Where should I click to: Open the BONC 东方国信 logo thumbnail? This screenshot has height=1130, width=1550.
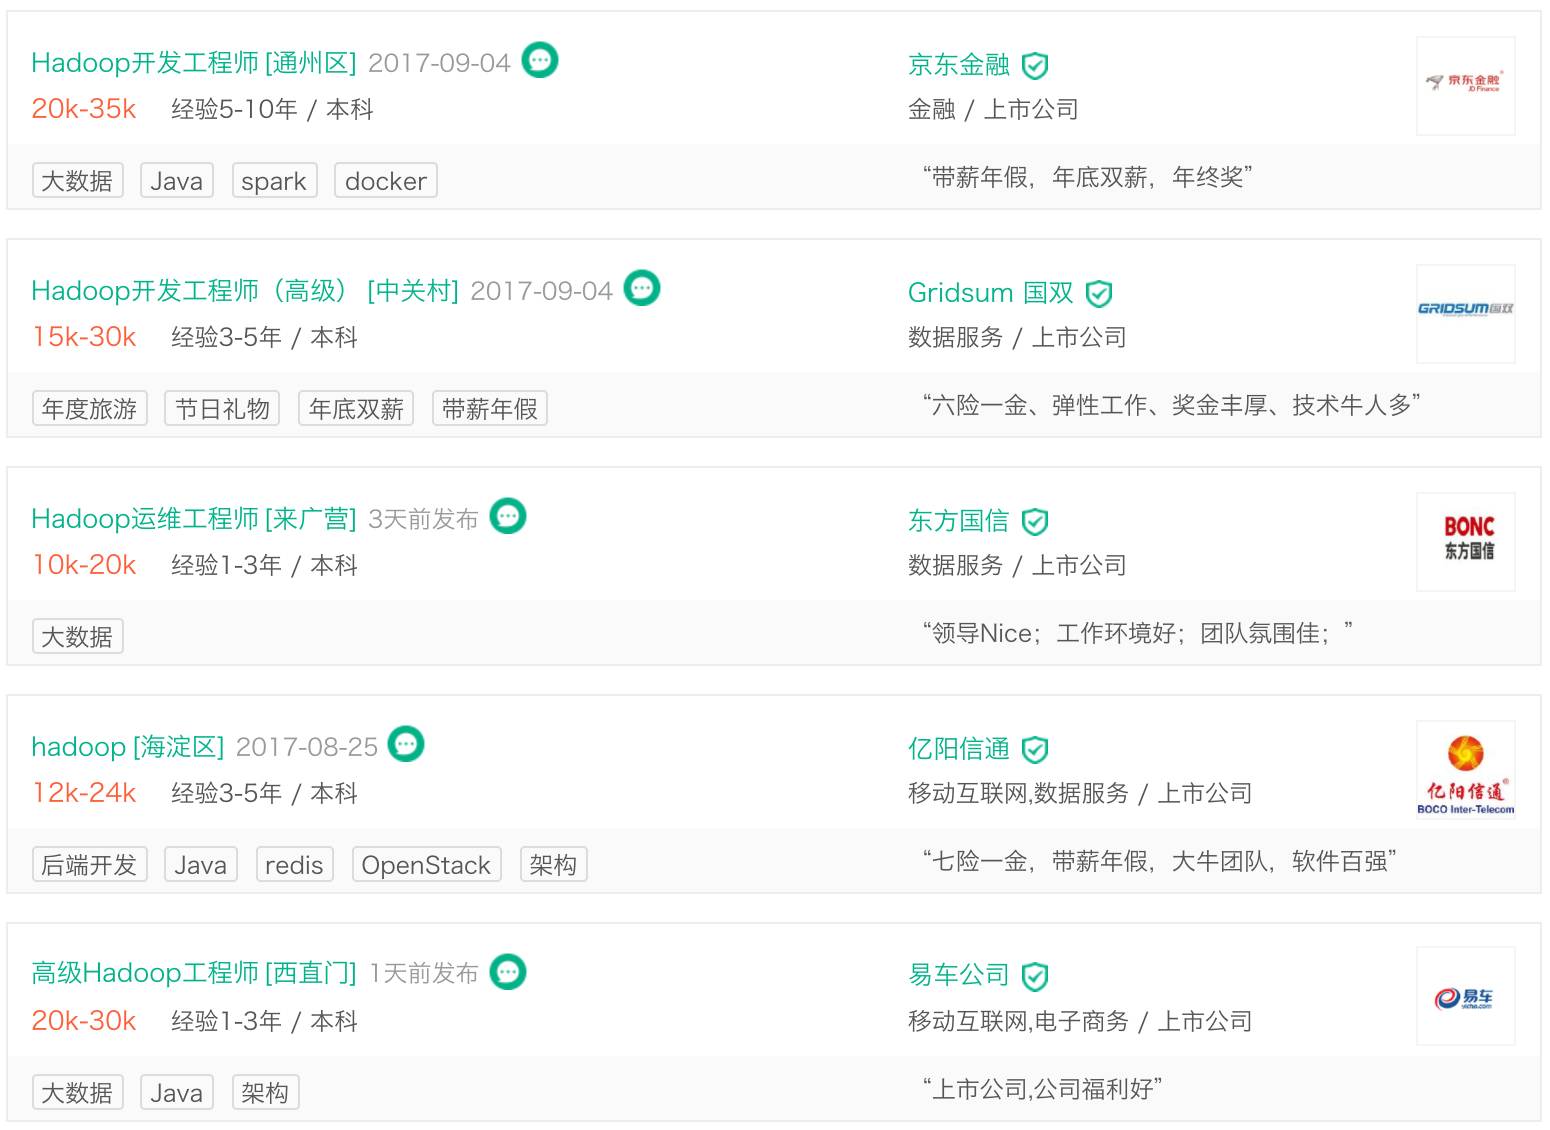(1465, 541)
